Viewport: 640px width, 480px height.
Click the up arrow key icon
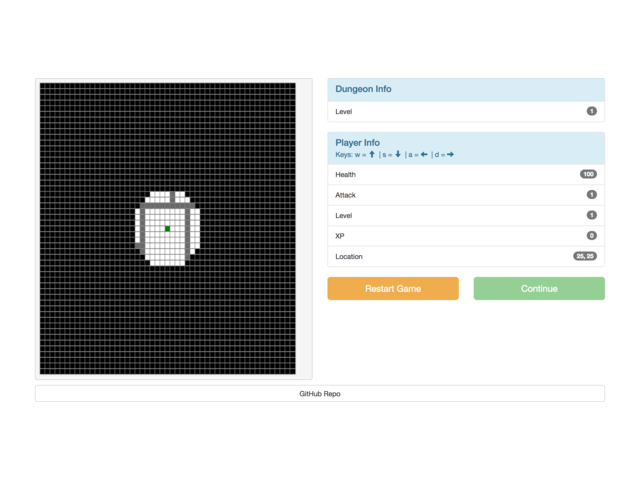click(x=372, y=155)
